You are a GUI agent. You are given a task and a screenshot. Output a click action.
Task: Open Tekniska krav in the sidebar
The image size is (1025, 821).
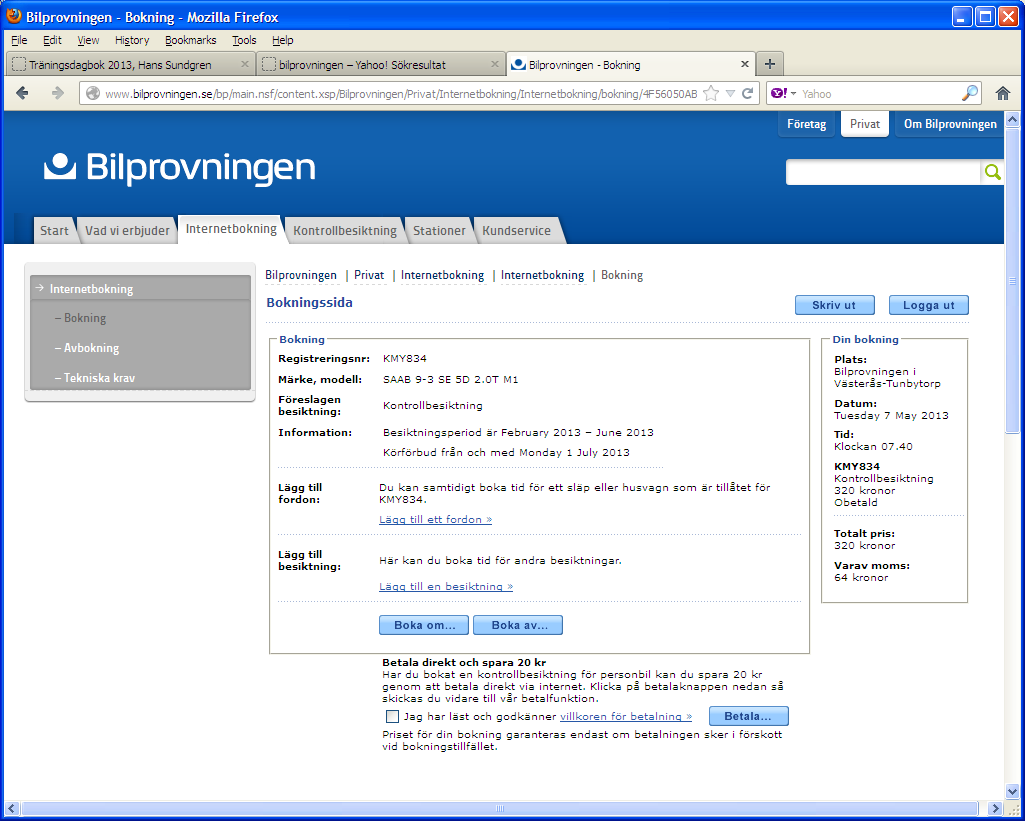pyautogui.click(x=99, y=378)
